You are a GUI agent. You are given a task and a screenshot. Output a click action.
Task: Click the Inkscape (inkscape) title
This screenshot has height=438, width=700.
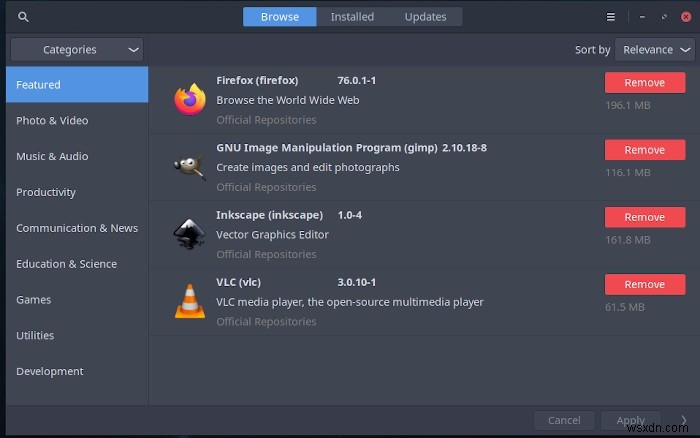click(x=269, y=215)
